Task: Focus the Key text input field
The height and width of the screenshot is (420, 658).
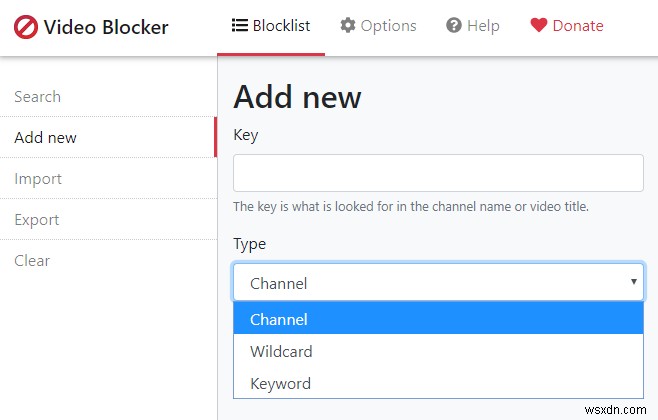Action: [x=438, y=173]
